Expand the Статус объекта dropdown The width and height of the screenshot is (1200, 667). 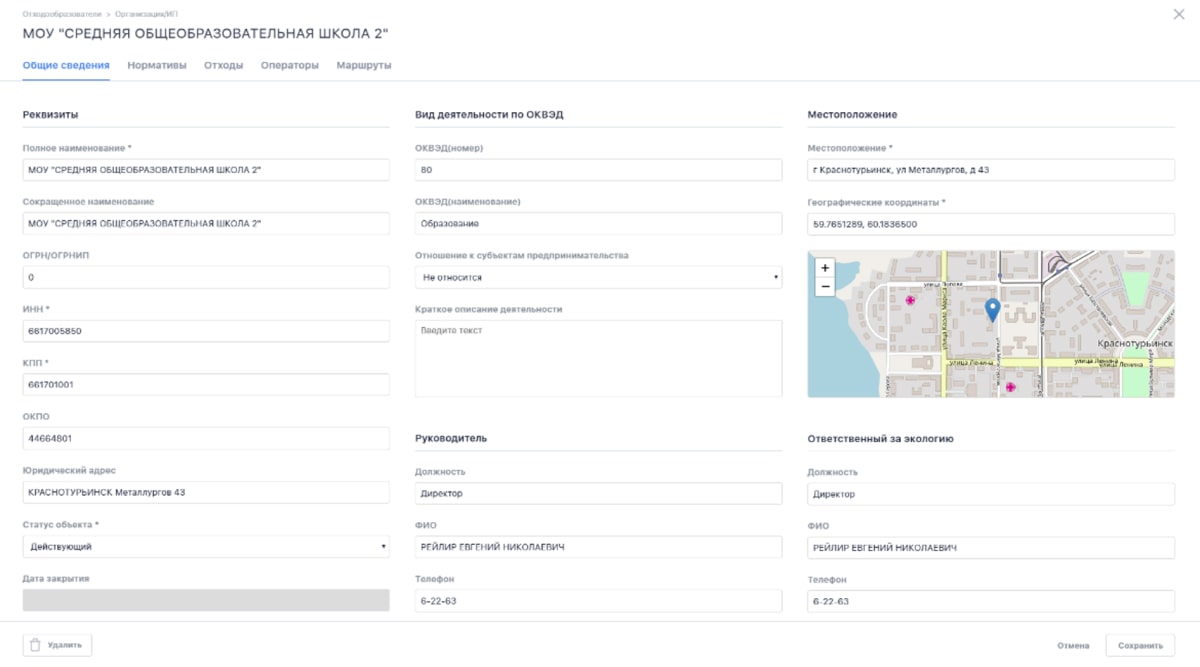coord(205,547)
